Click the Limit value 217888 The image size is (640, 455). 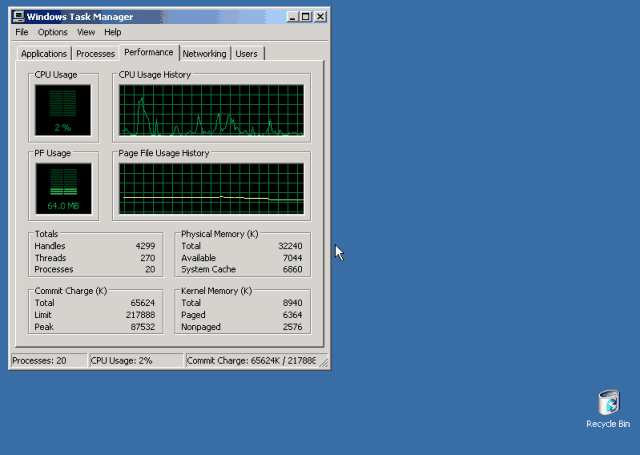click(x=140, y=315)
